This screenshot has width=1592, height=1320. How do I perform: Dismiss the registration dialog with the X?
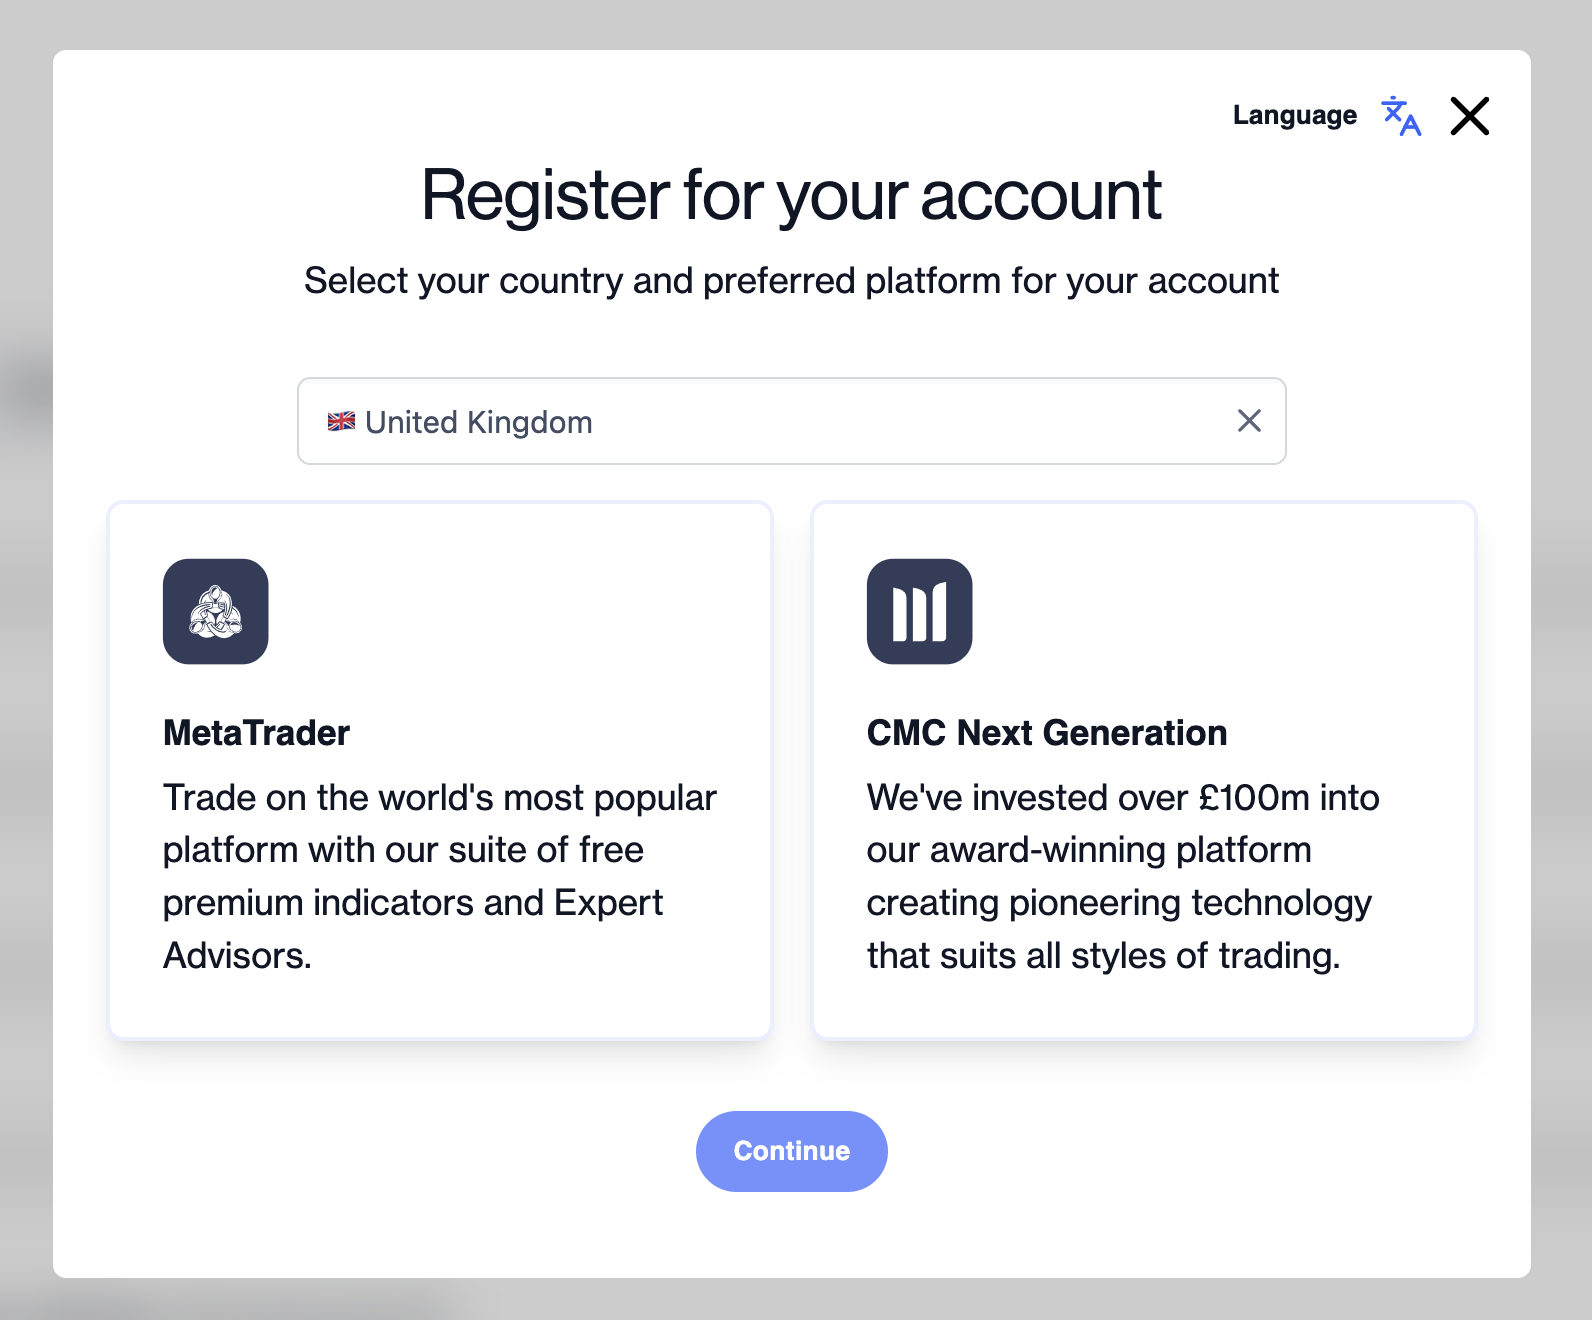coord(1469,115)
